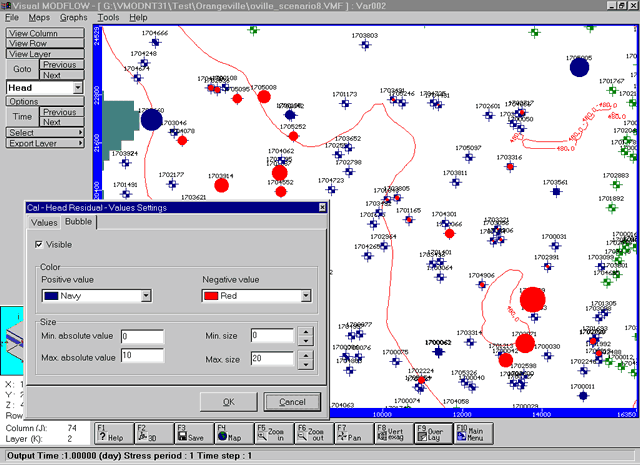This screenshot has height=465, width=640.
Task: Click Previous next to Goto
Action: (62, 65)
